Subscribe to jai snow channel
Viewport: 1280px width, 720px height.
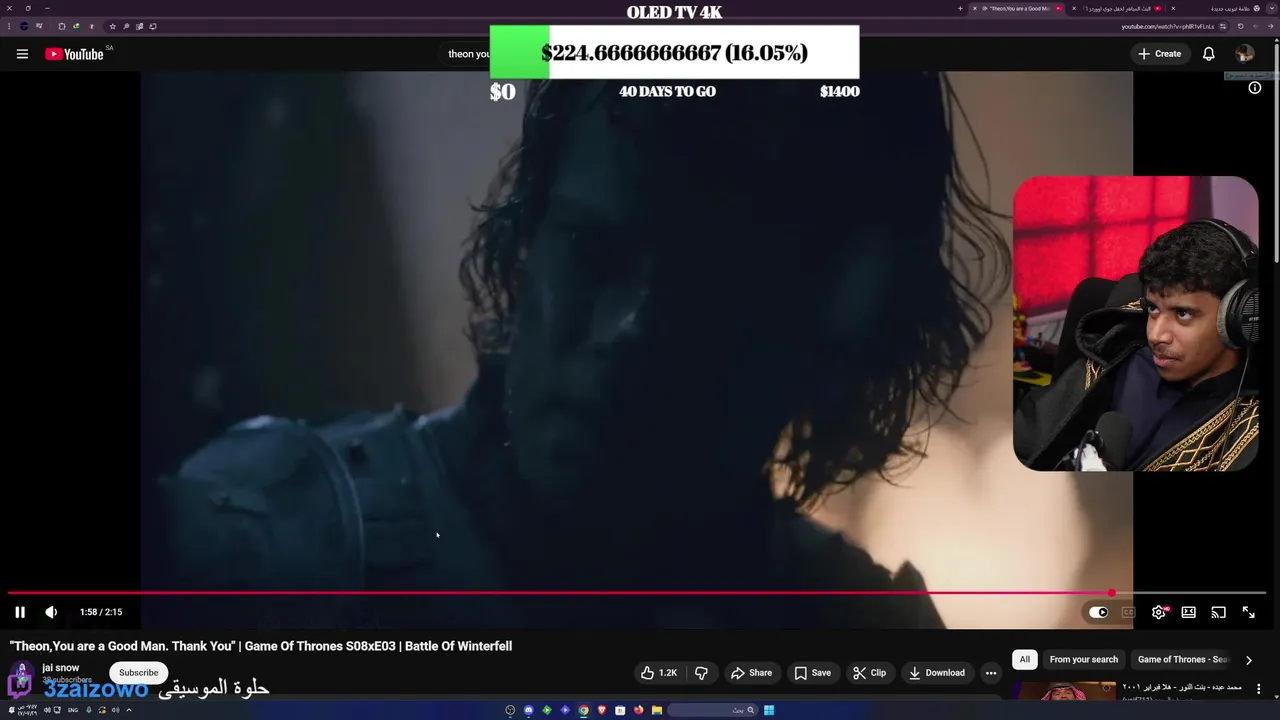(139, 673)
